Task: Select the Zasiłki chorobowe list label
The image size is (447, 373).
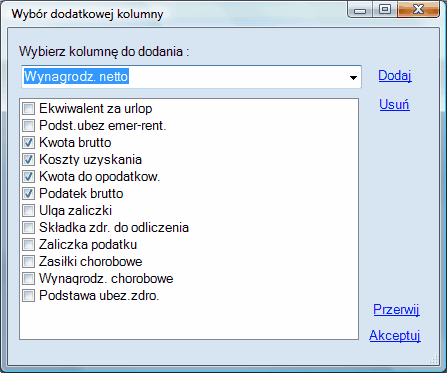Action: click(x=91, y=262)
